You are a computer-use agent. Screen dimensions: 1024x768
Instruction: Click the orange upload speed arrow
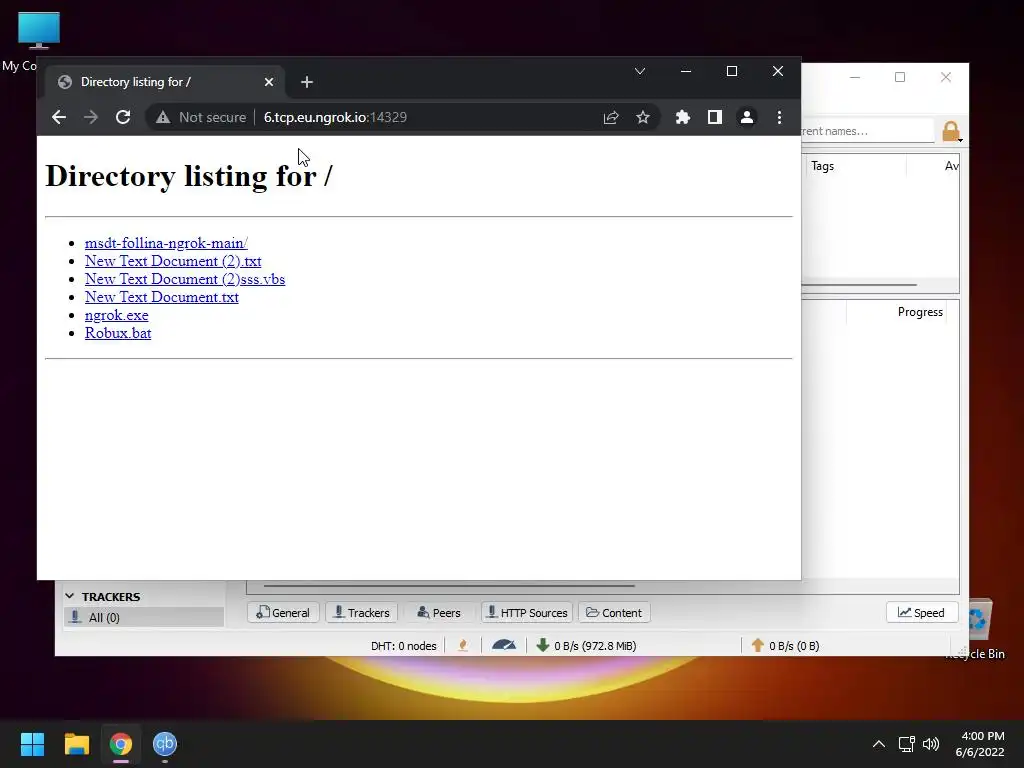758,645
